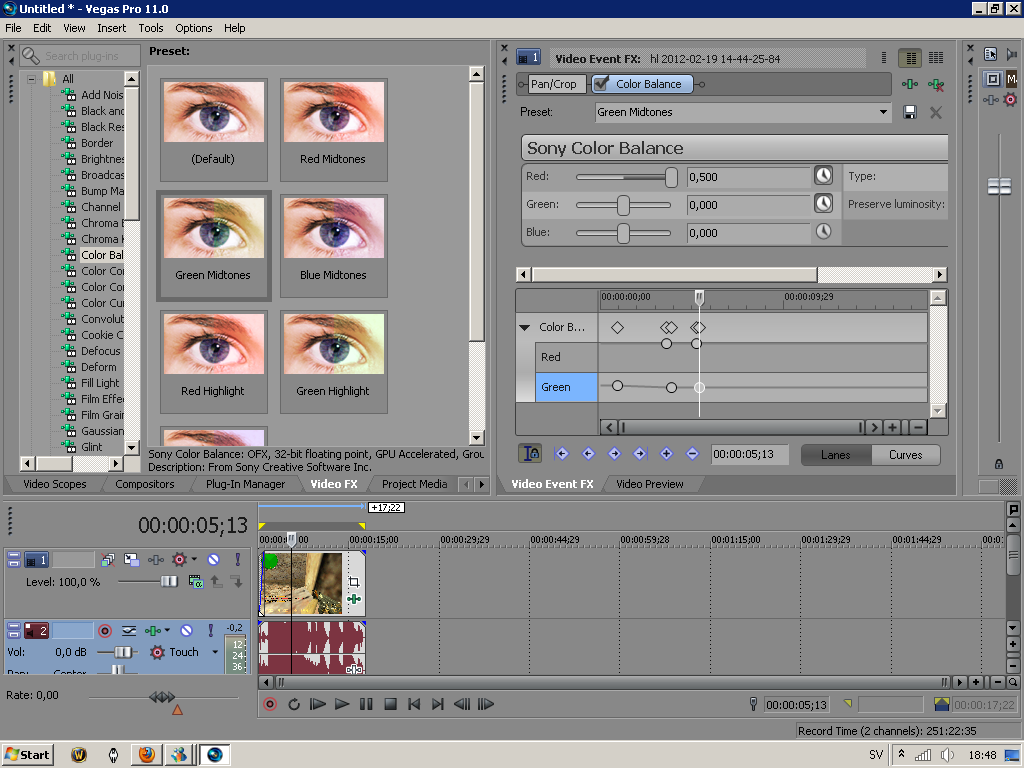Screen dimensions: 1024x768
Task: Open the Plug-In Chain chooser
Action: click(x=910, y=84)
